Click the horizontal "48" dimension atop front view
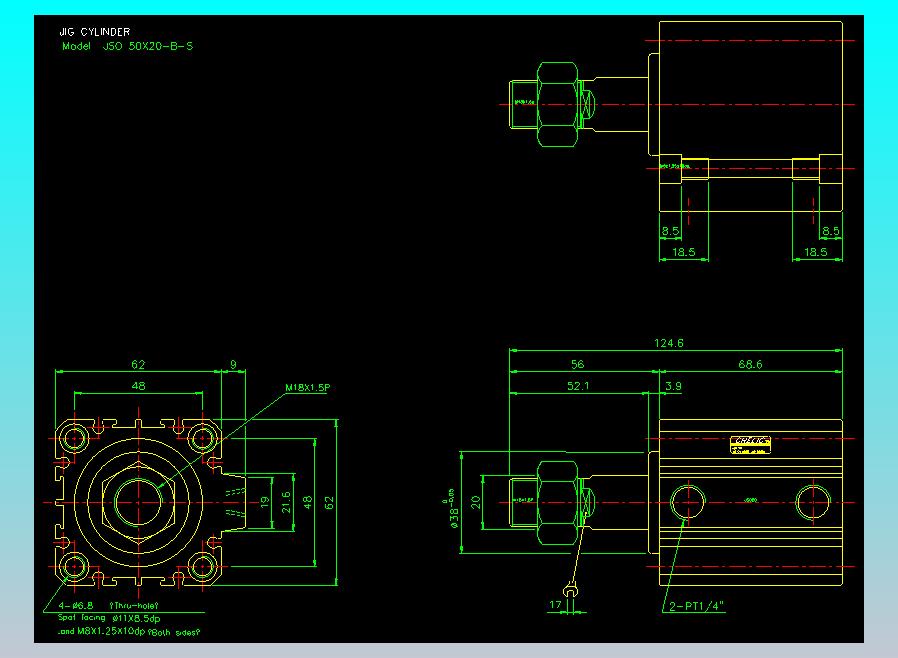The width and height of the screenshot is (898, 658). 138,386
